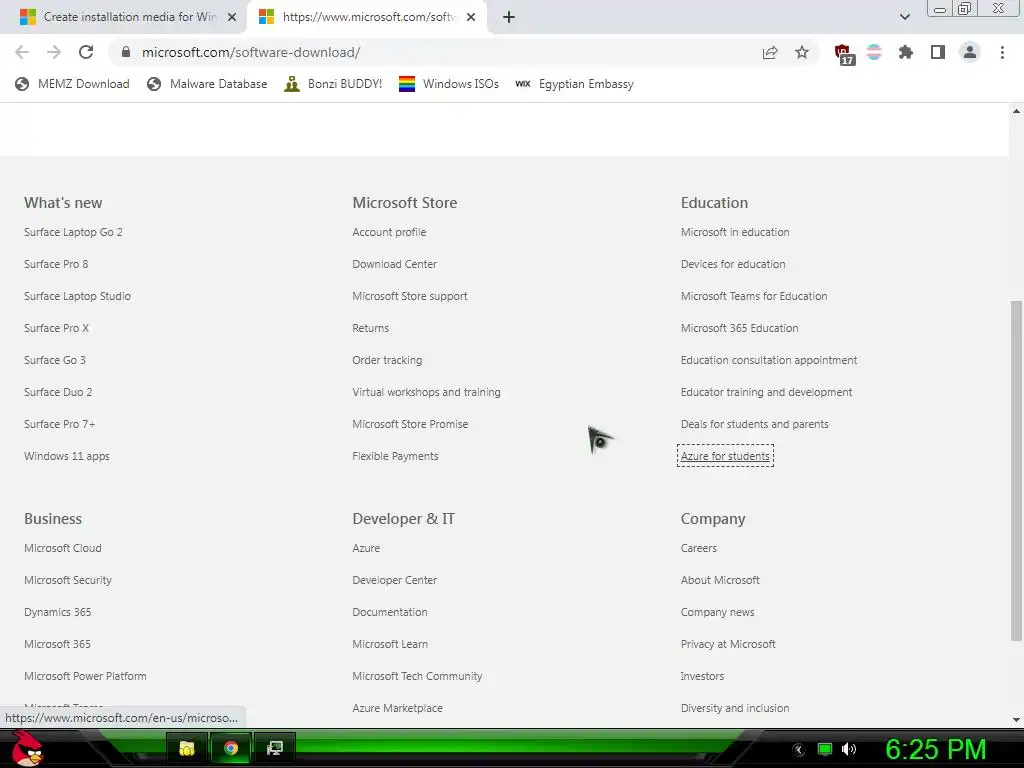Open Privacy at Microsoft link
This screenshot has width=1024, height=768.
(x=728, y=644)
